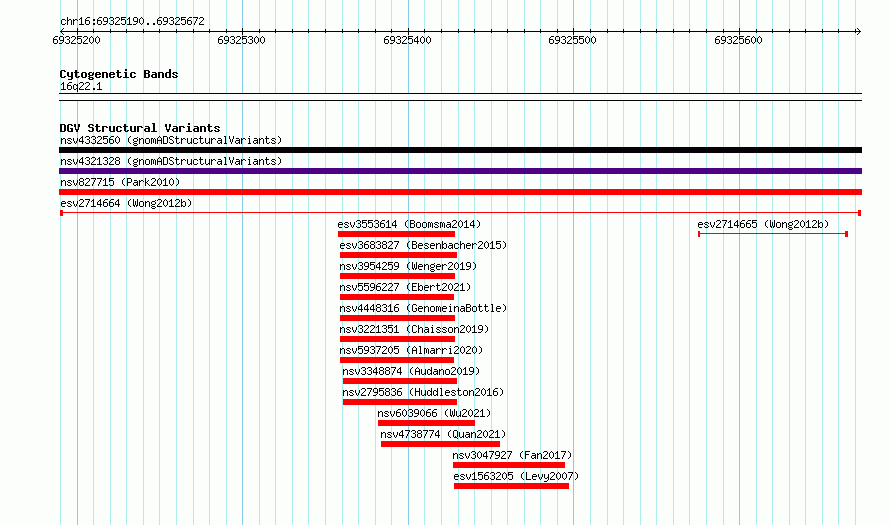Click the nsv4321328 gnomAD variant label

click(171, 161)
